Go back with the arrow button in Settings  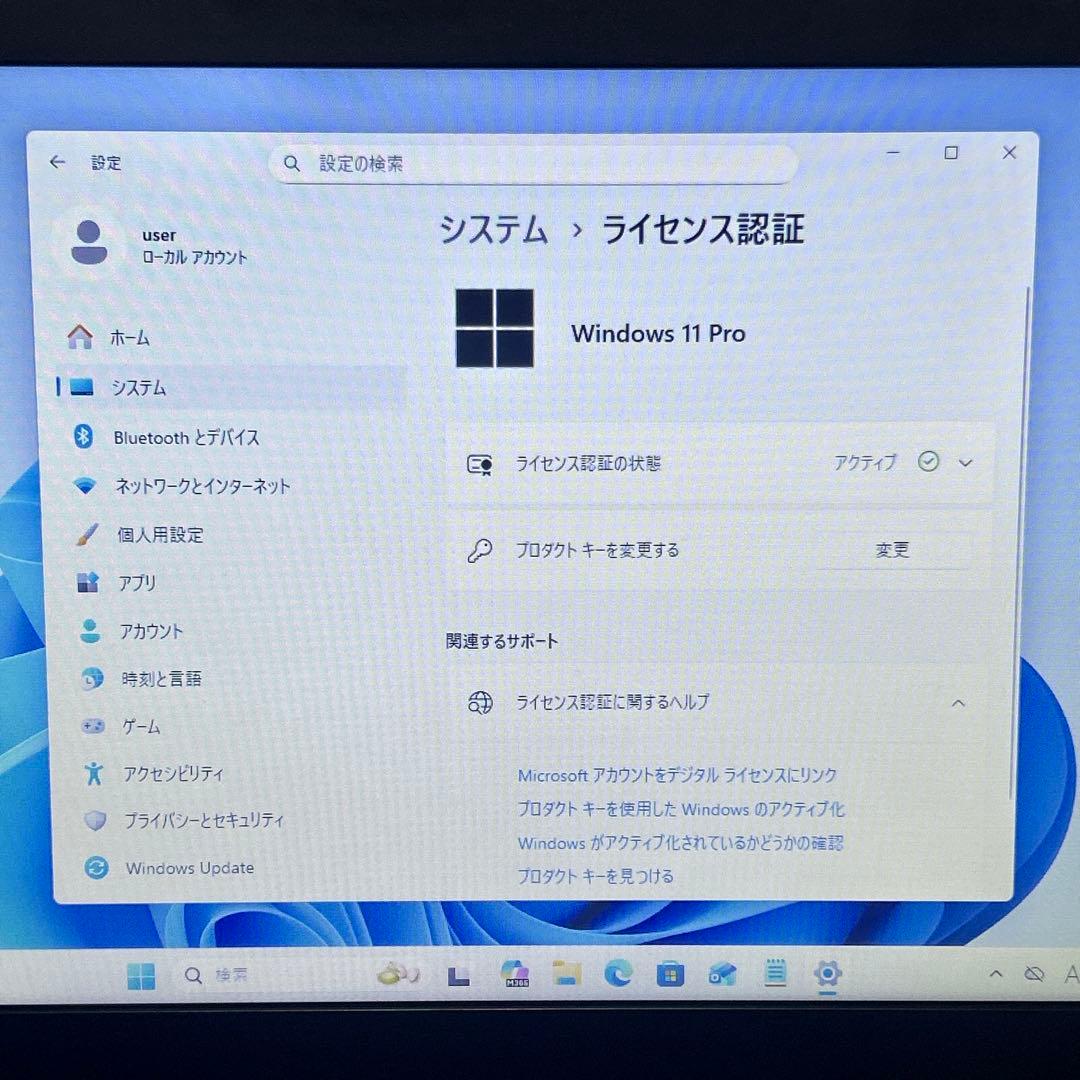click(58, 163)
